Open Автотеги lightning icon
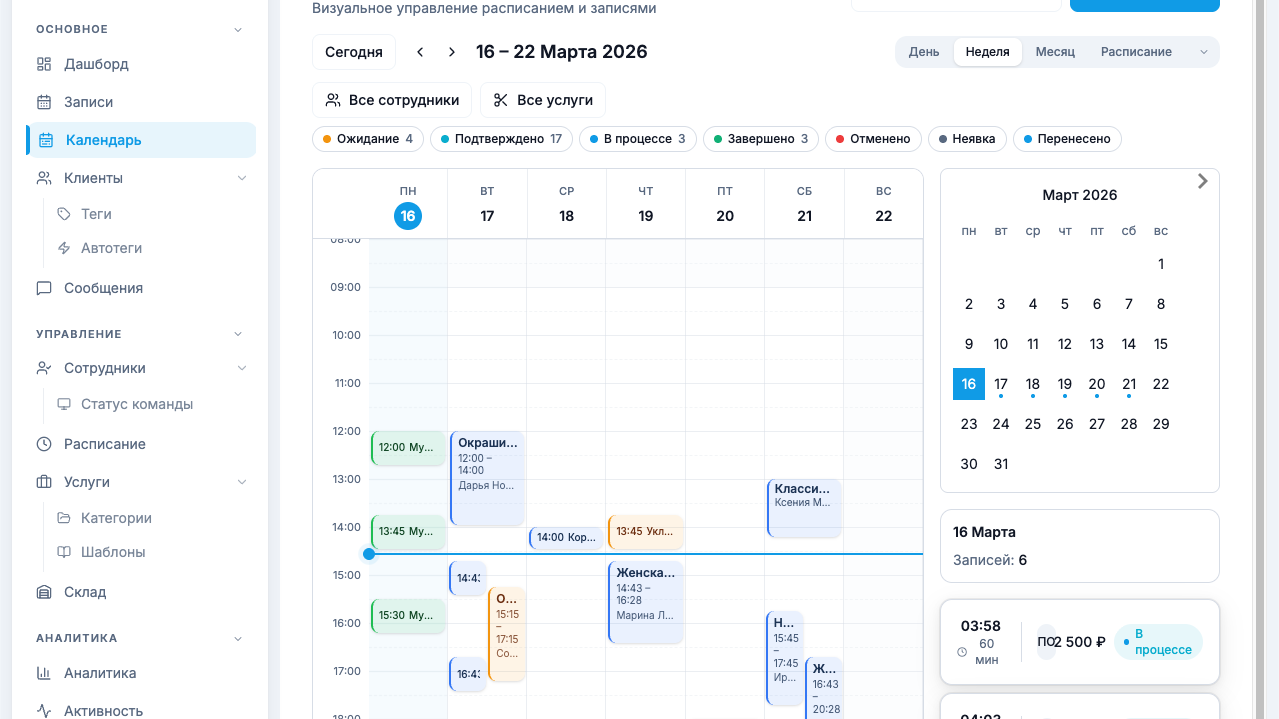 coord(64,248)
